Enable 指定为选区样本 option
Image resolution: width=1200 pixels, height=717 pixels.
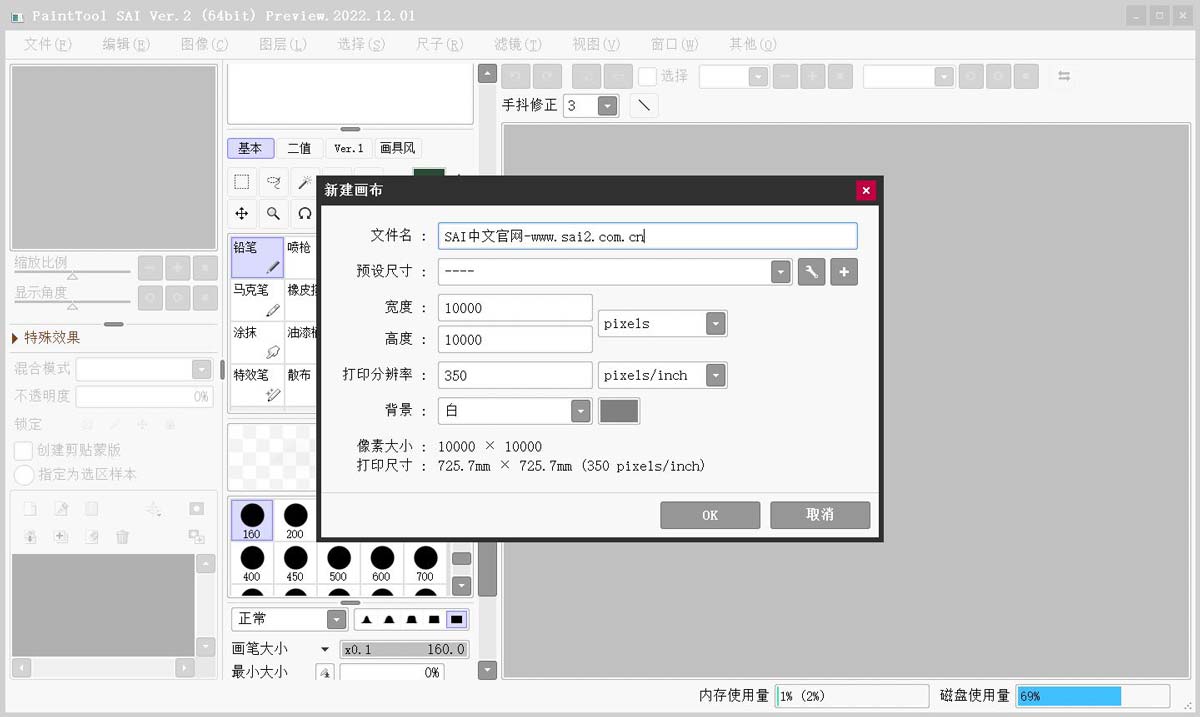(x=23, y=475)
